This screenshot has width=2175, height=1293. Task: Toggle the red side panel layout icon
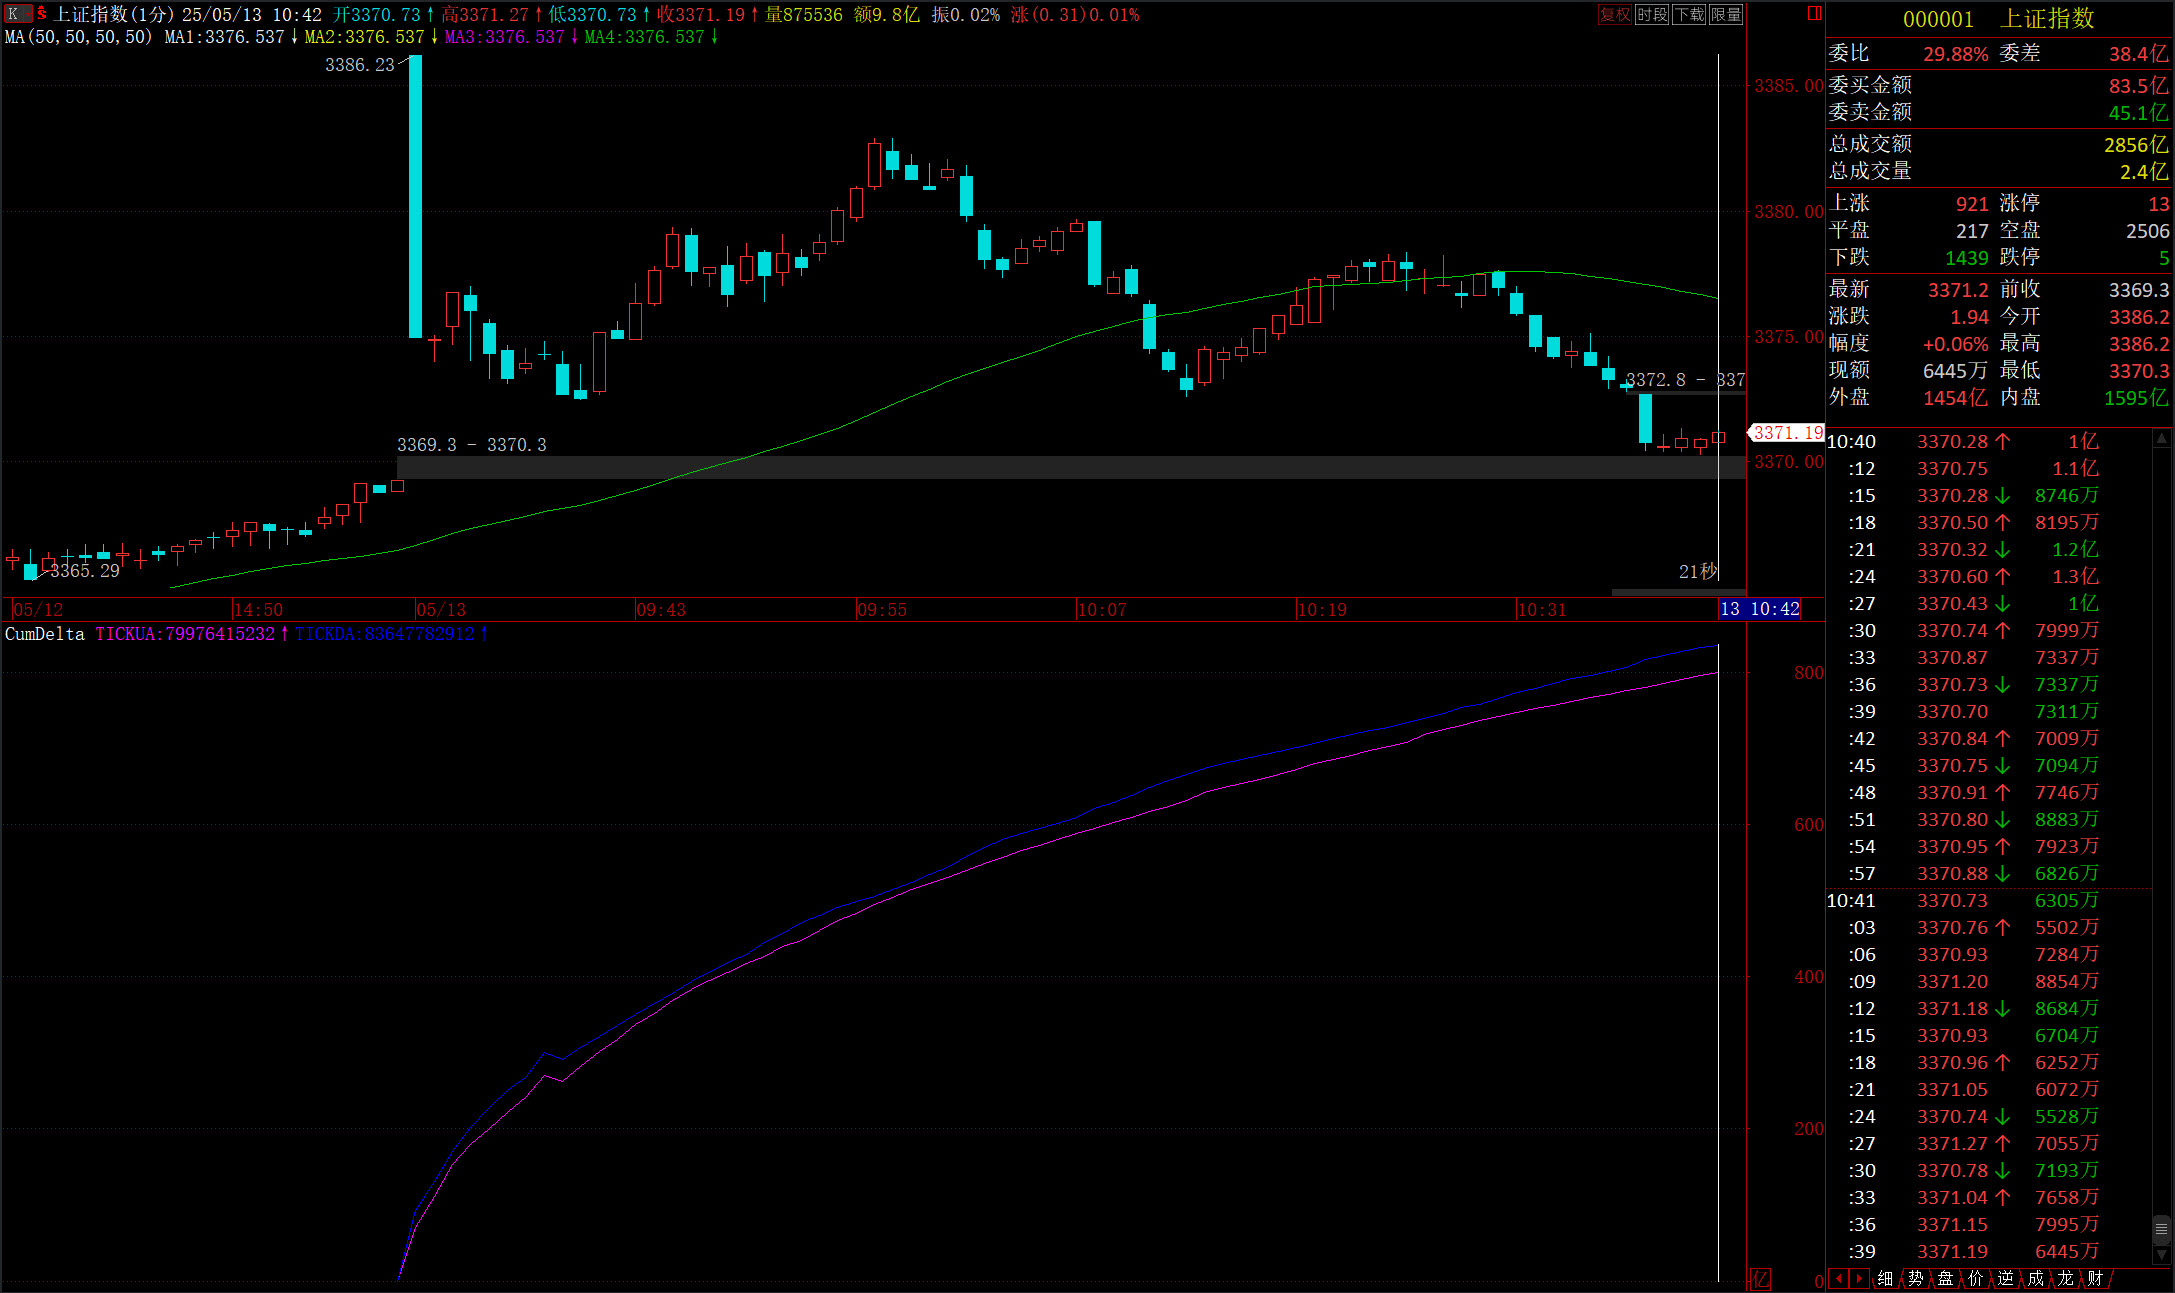(1815, 13)
